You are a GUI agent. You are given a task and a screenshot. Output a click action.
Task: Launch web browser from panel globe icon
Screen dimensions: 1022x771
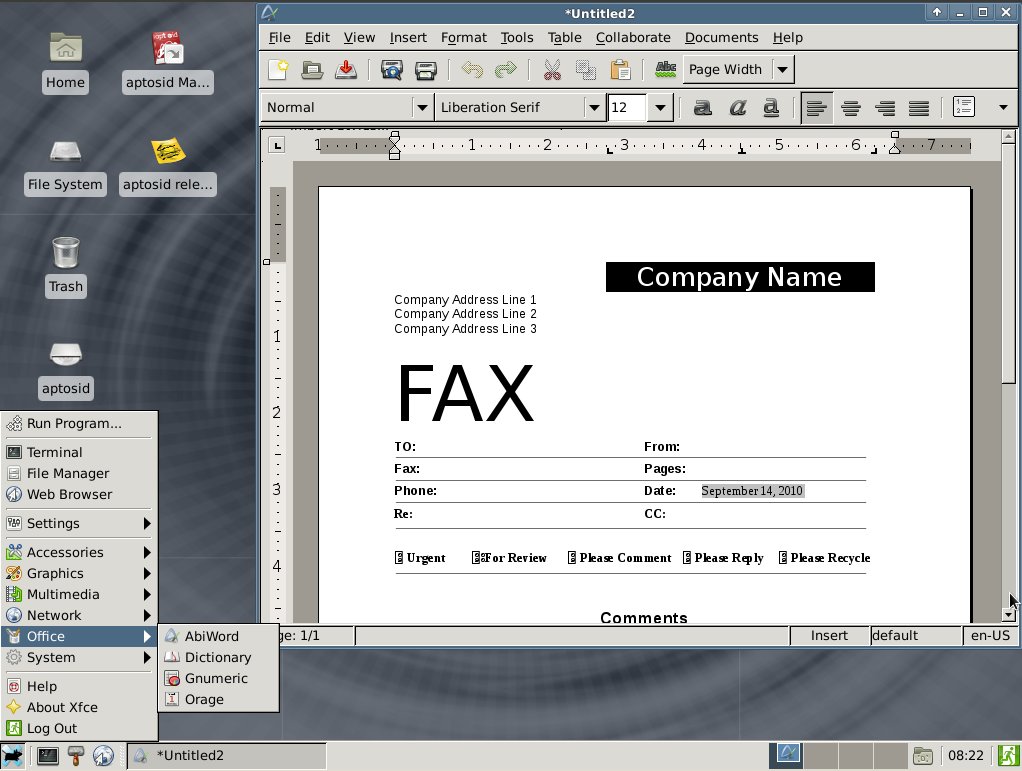(x=103, y=756)
